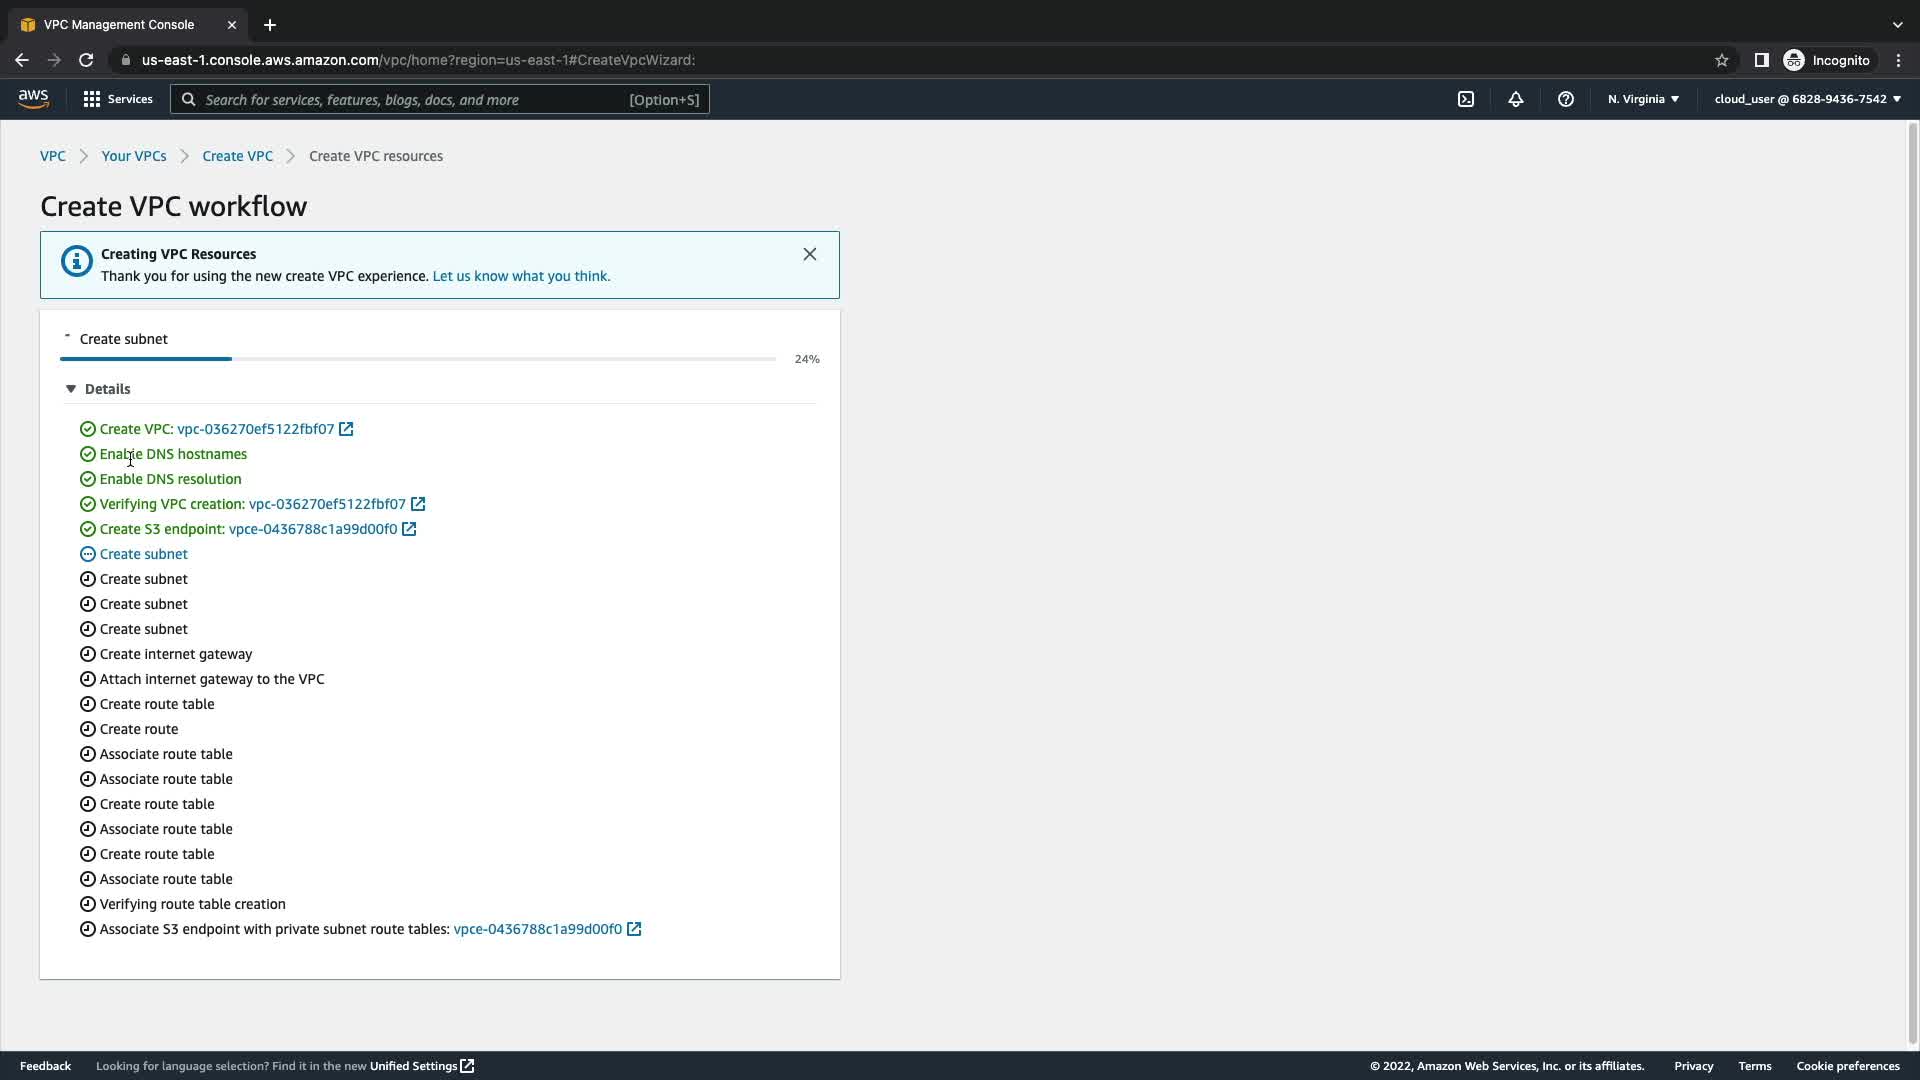Click Create VPC breadcrumb link

pyautogui.click(x=237, y=156)
